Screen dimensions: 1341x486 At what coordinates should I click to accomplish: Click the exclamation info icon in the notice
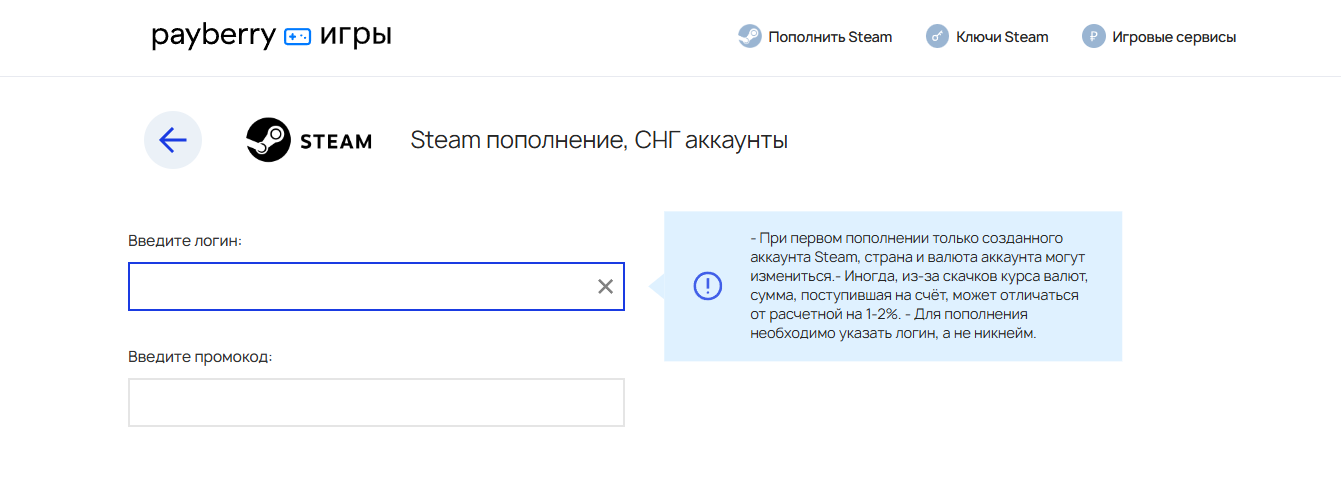(x=707, y=286)
